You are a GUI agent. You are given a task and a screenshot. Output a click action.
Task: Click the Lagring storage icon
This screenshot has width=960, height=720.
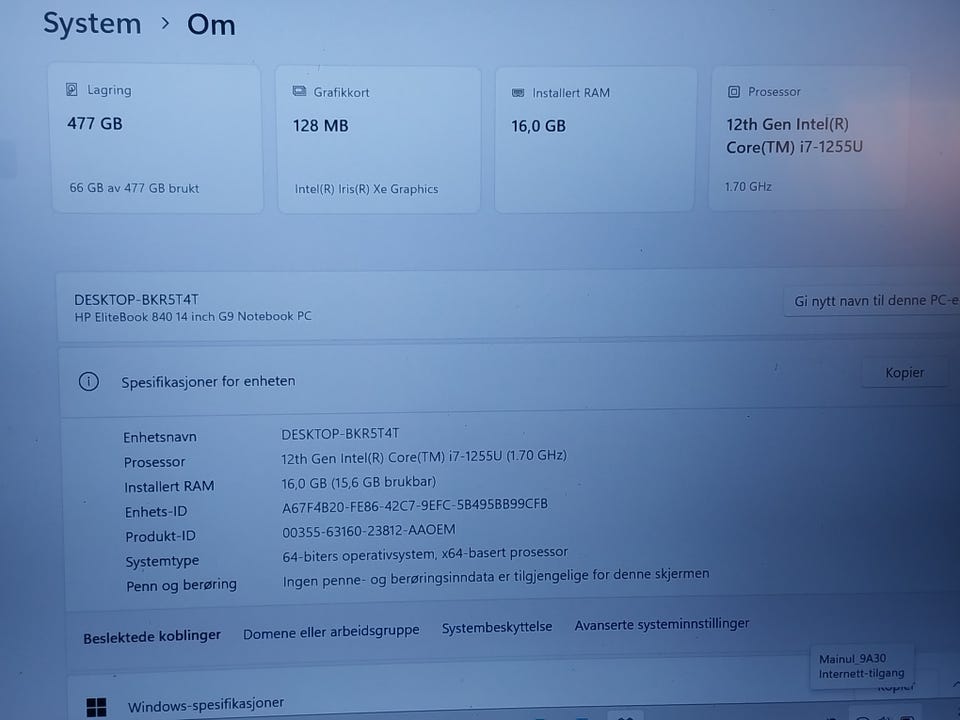click(x=72, y=90)
